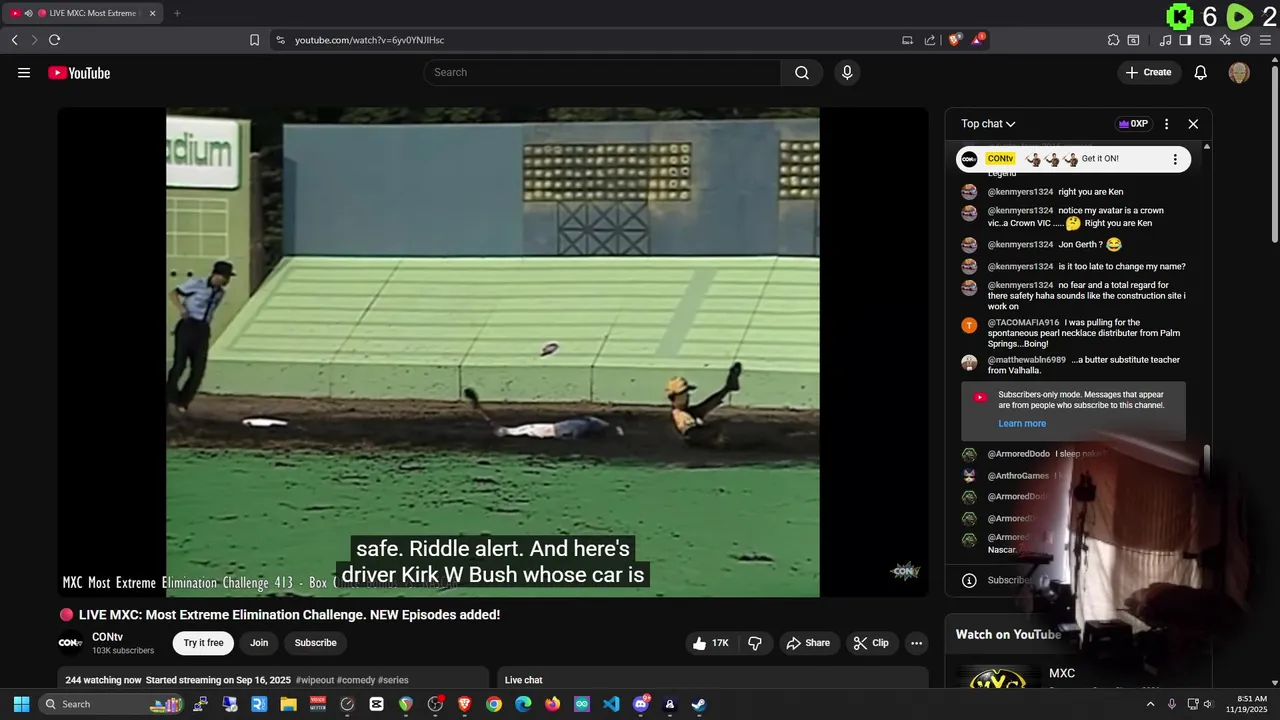Click the Join membership button
The height and width of the screenshot is (720, 1280).
tap(259, 643)
